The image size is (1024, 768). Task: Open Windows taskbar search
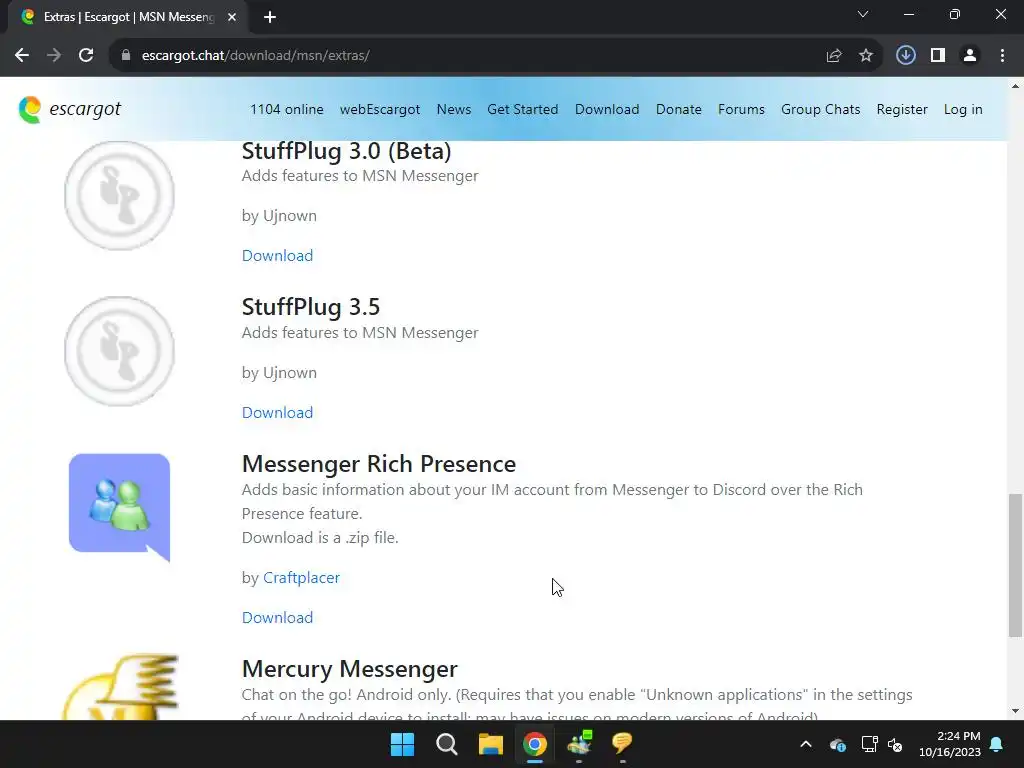click(447, 744)
